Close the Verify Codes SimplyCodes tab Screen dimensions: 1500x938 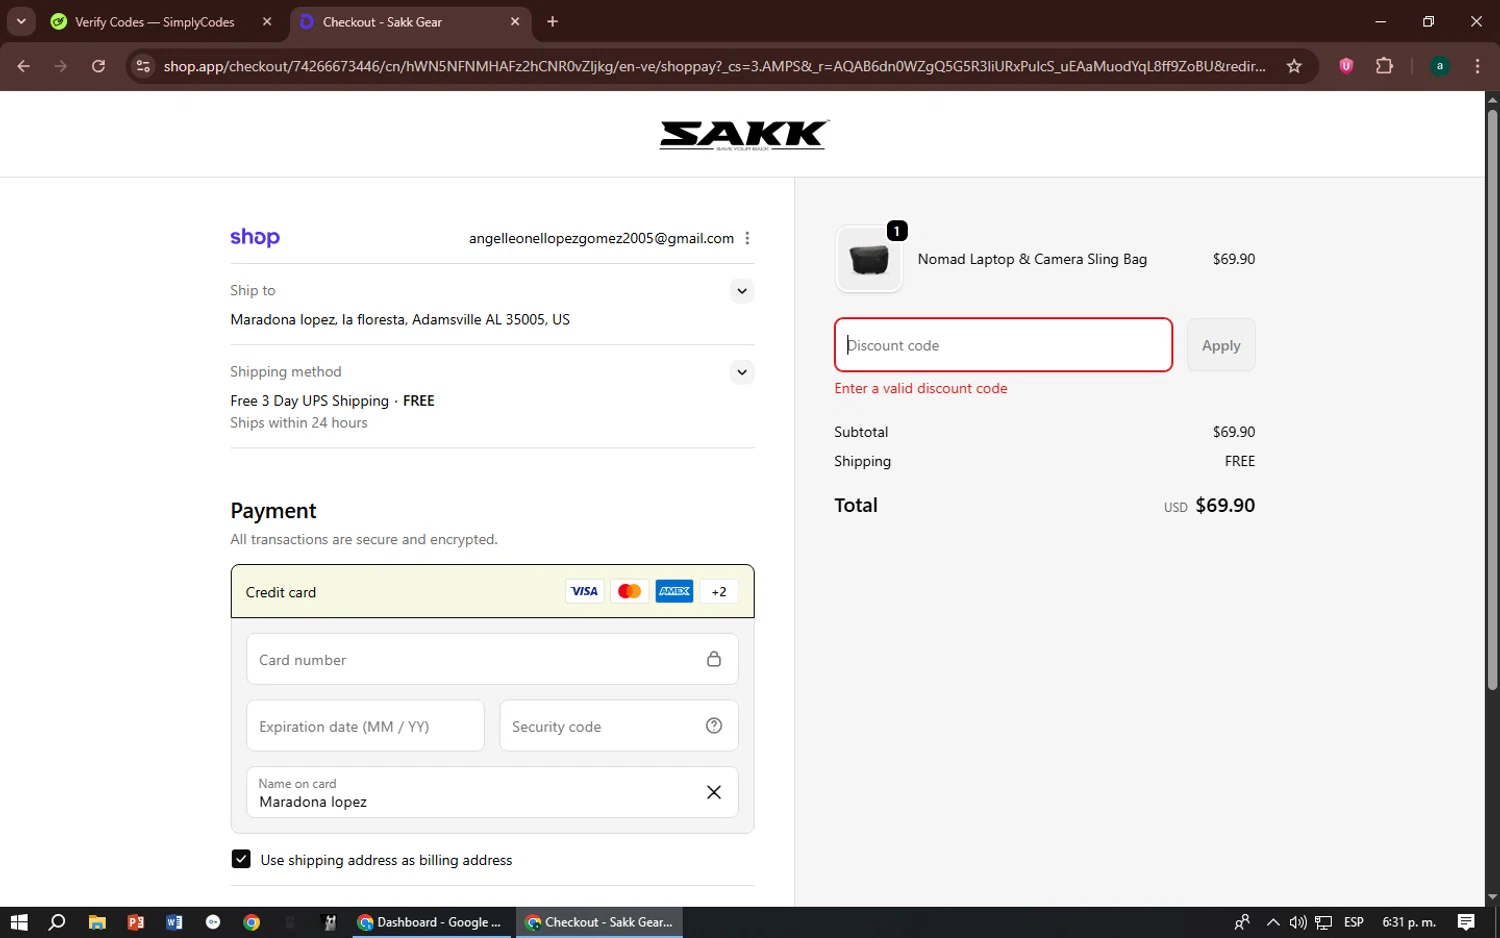click(267, 22)
